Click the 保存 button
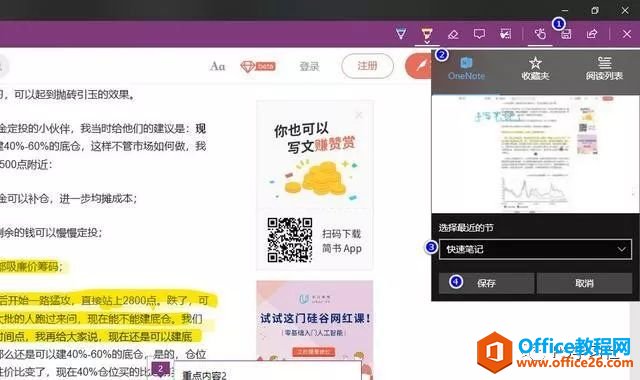 coord(486,283)
